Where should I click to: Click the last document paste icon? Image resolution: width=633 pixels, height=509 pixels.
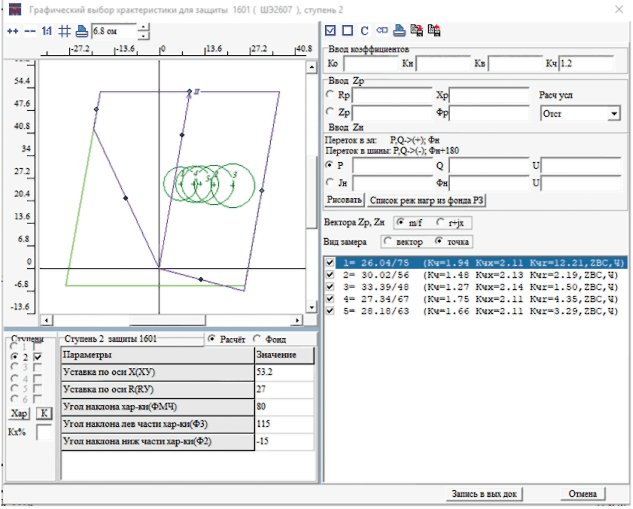[x=434, y=30]
